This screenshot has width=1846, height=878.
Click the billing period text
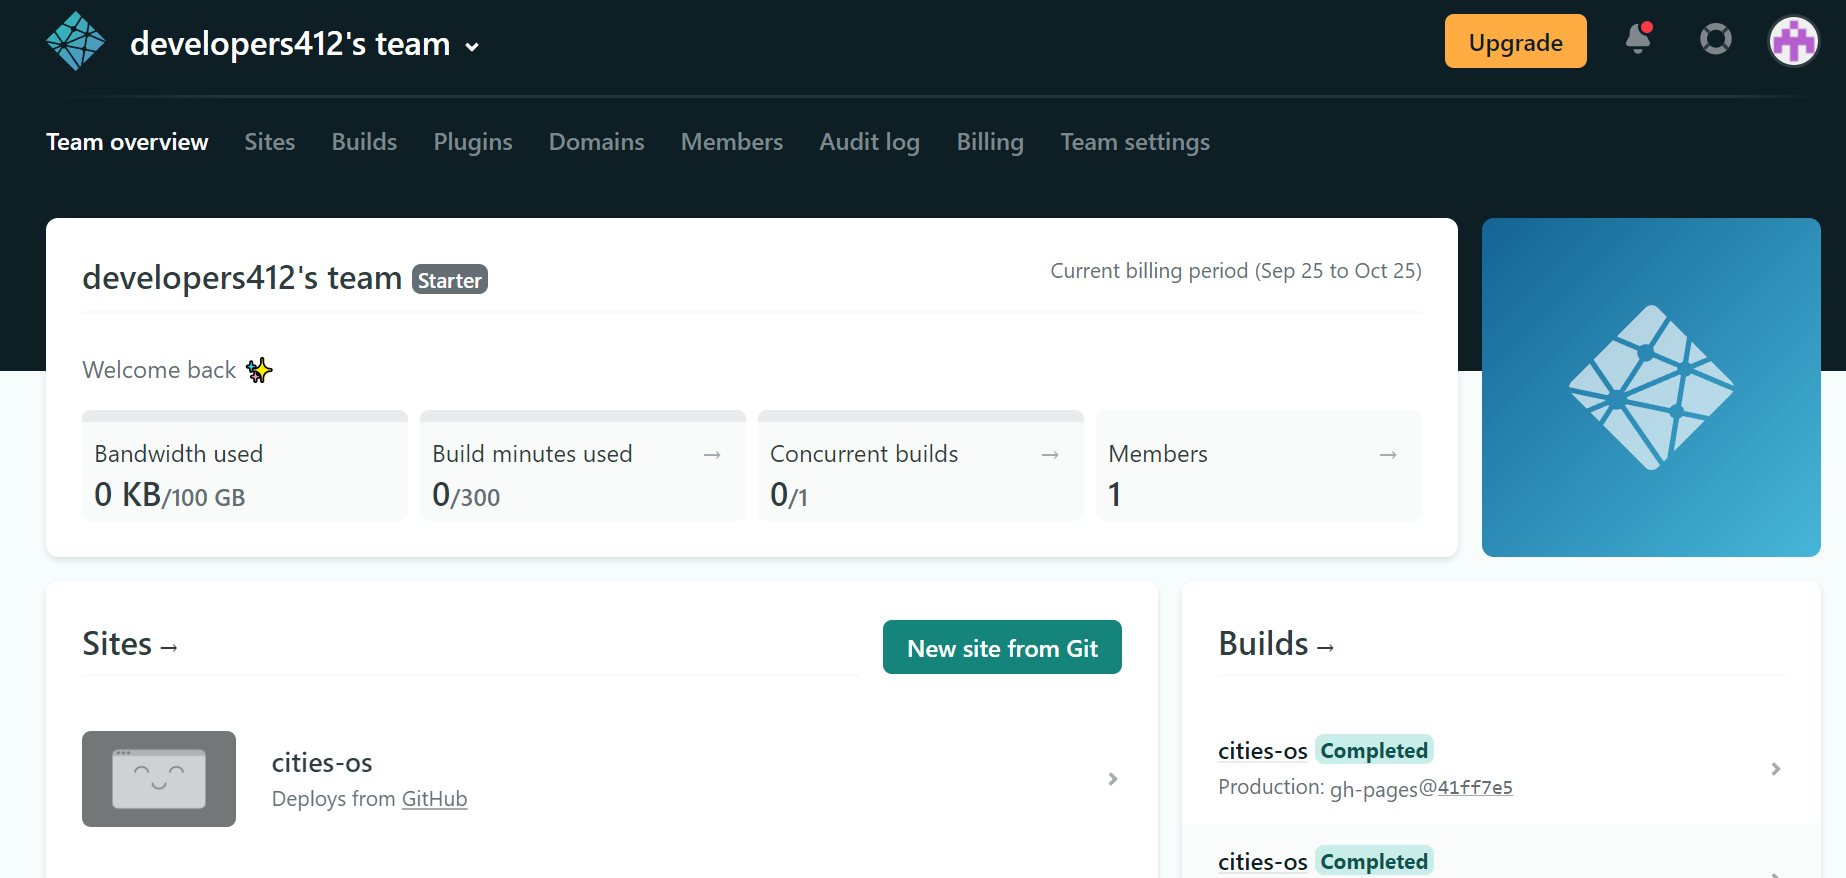(x=1236, y=271)
